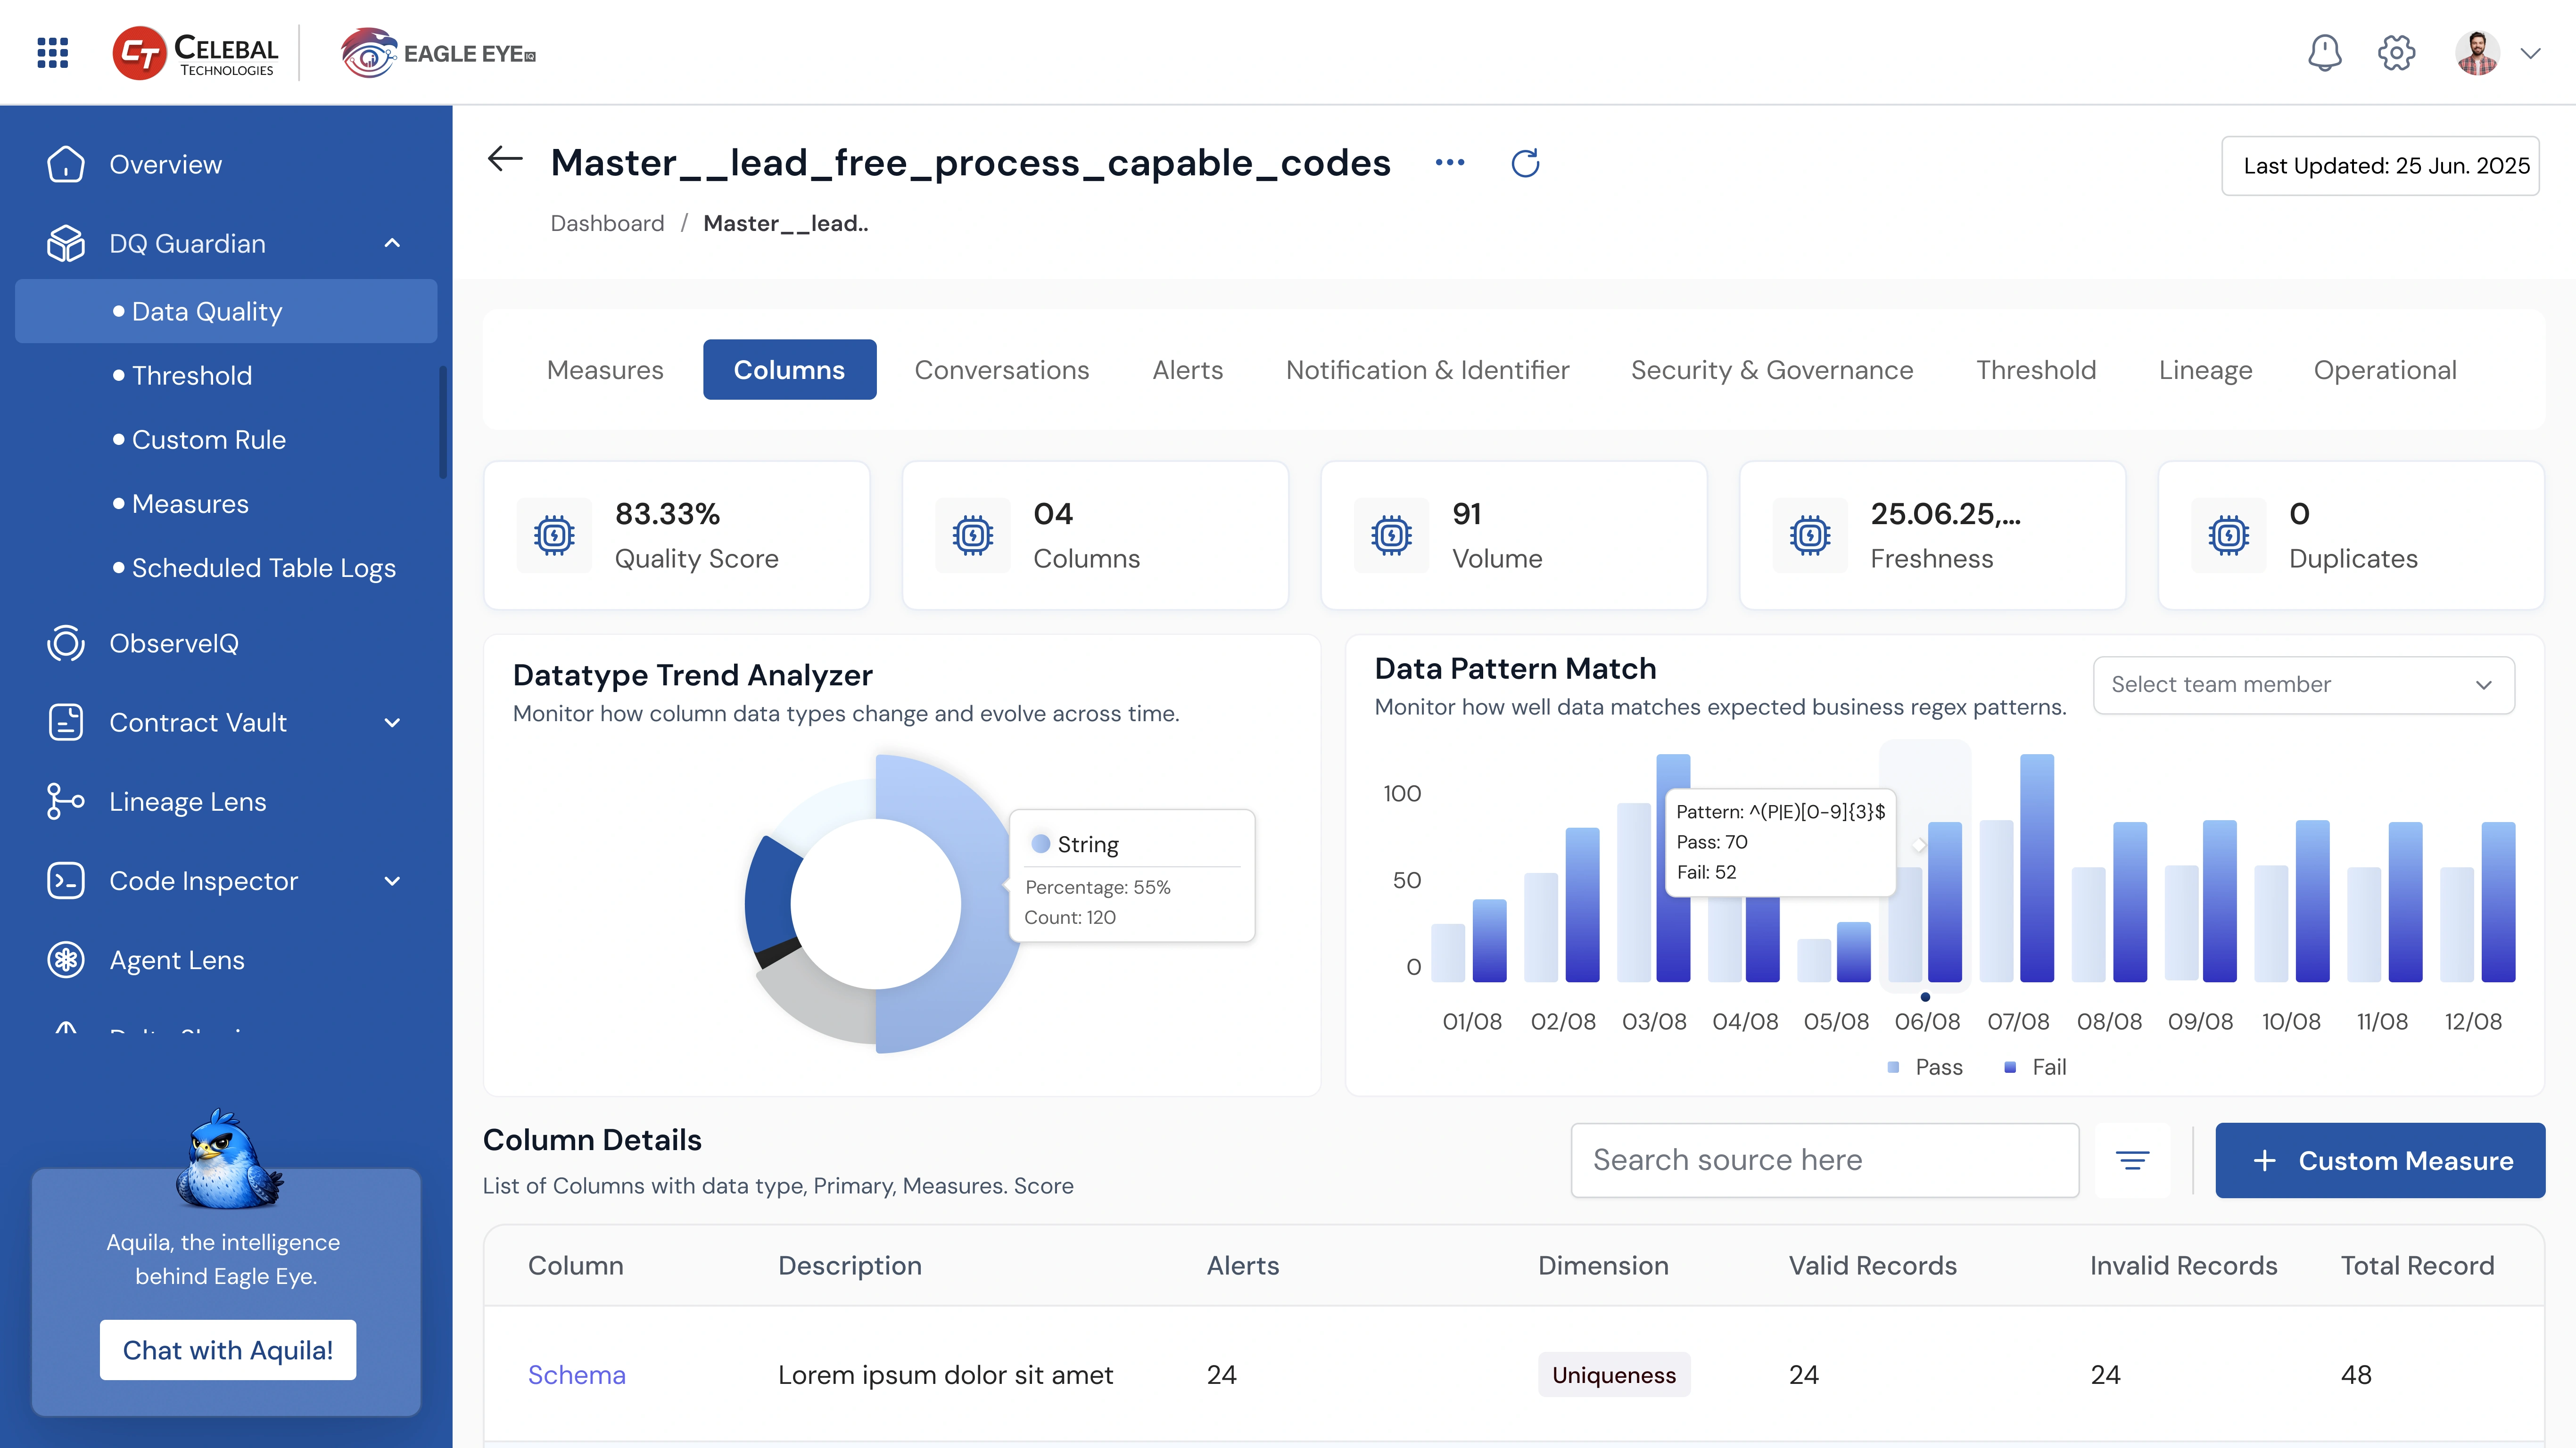Open the settings gear

point(2396,53)
